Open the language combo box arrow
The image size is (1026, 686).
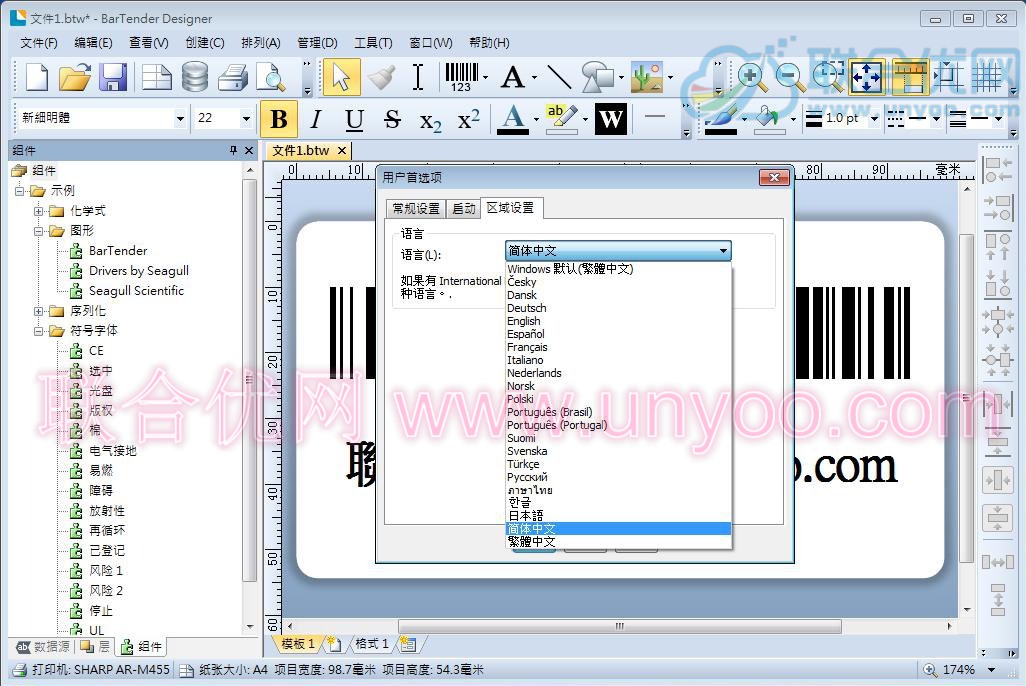click(723, 251)
